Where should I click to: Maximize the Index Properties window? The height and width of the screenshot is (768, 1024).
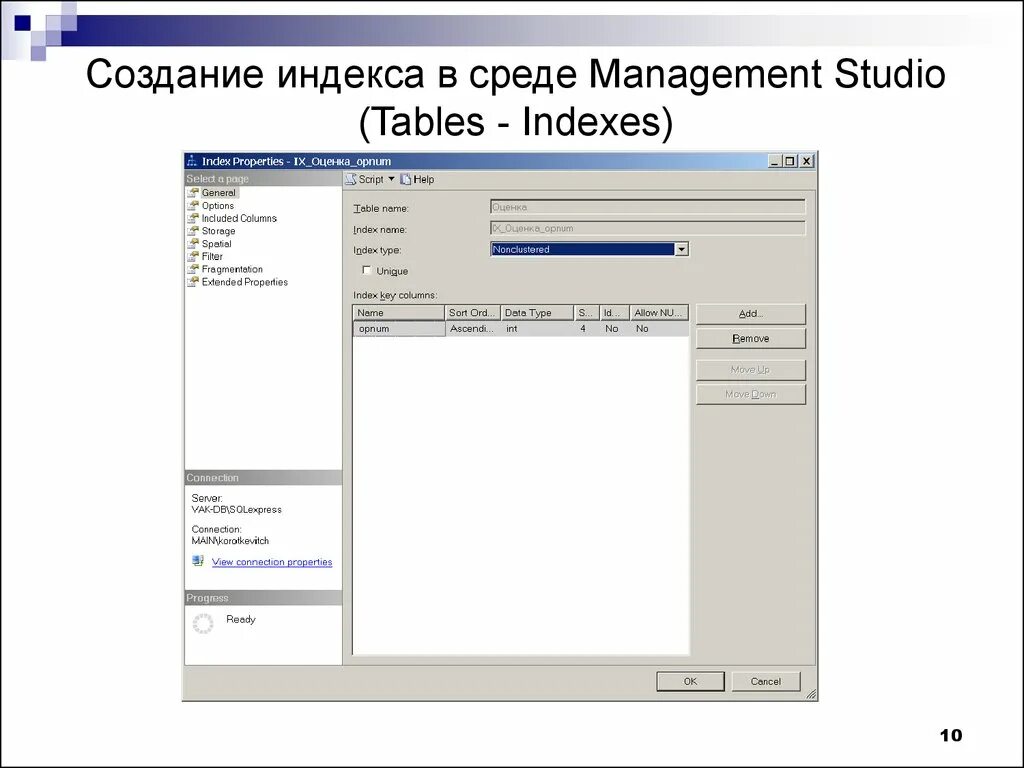coord(790,161)
